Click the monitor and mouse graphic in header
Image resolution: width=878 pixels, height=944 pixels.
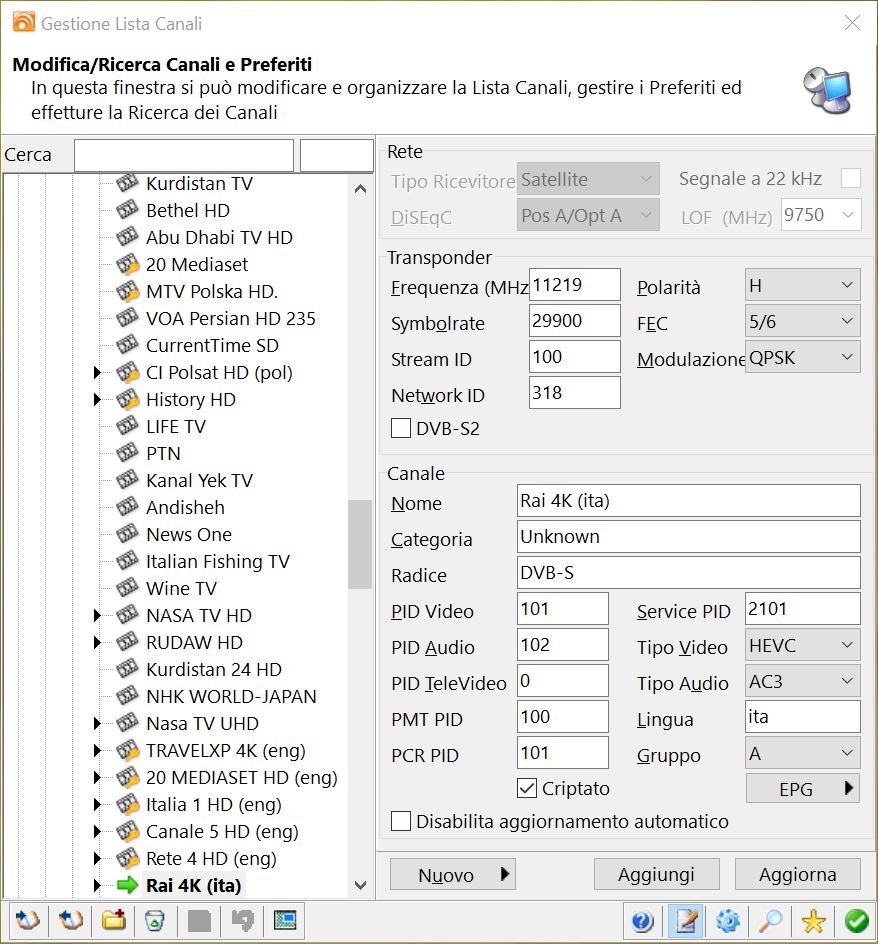point(829,90)
